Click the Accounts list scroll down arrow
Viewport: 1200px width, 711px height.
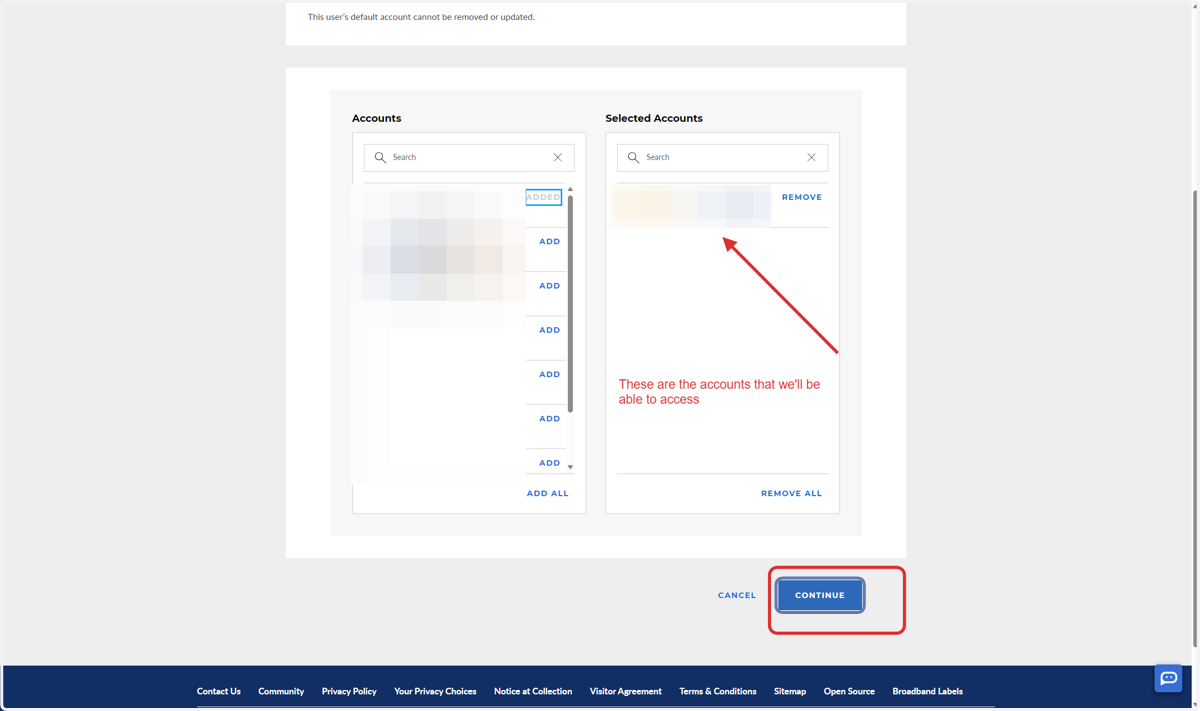(x=570, y=467)
